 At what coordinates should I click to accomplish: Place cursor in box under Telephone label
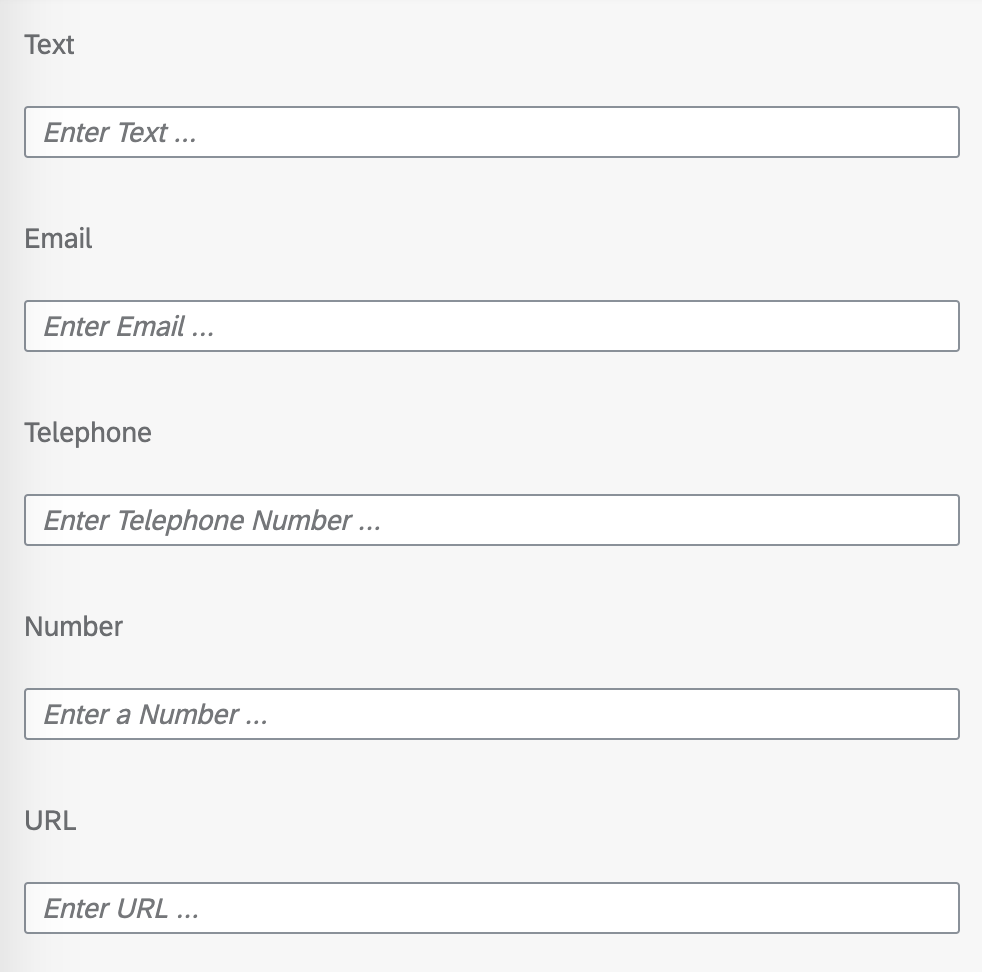coord(492,520)
